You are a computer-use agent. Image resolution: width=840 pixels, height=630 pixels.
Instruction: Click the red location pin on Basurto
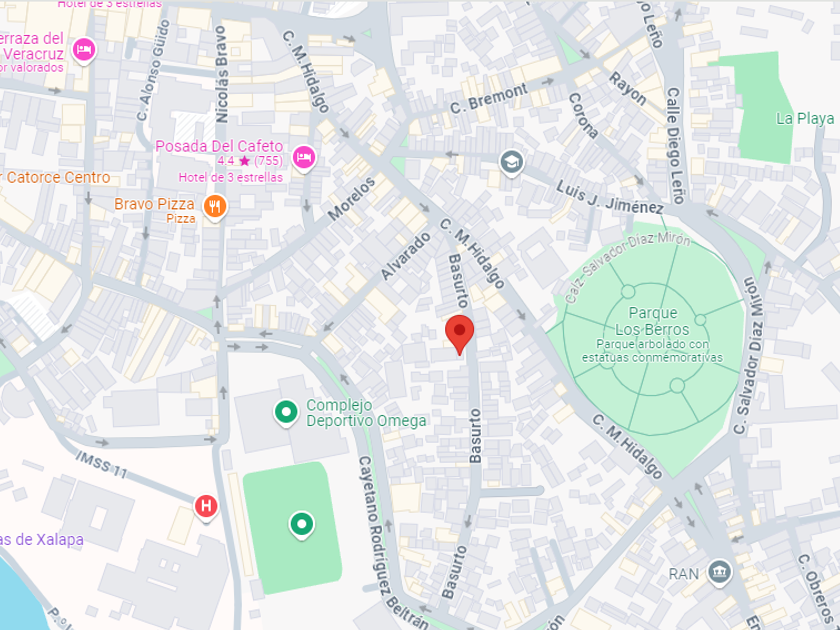[459, 334]
